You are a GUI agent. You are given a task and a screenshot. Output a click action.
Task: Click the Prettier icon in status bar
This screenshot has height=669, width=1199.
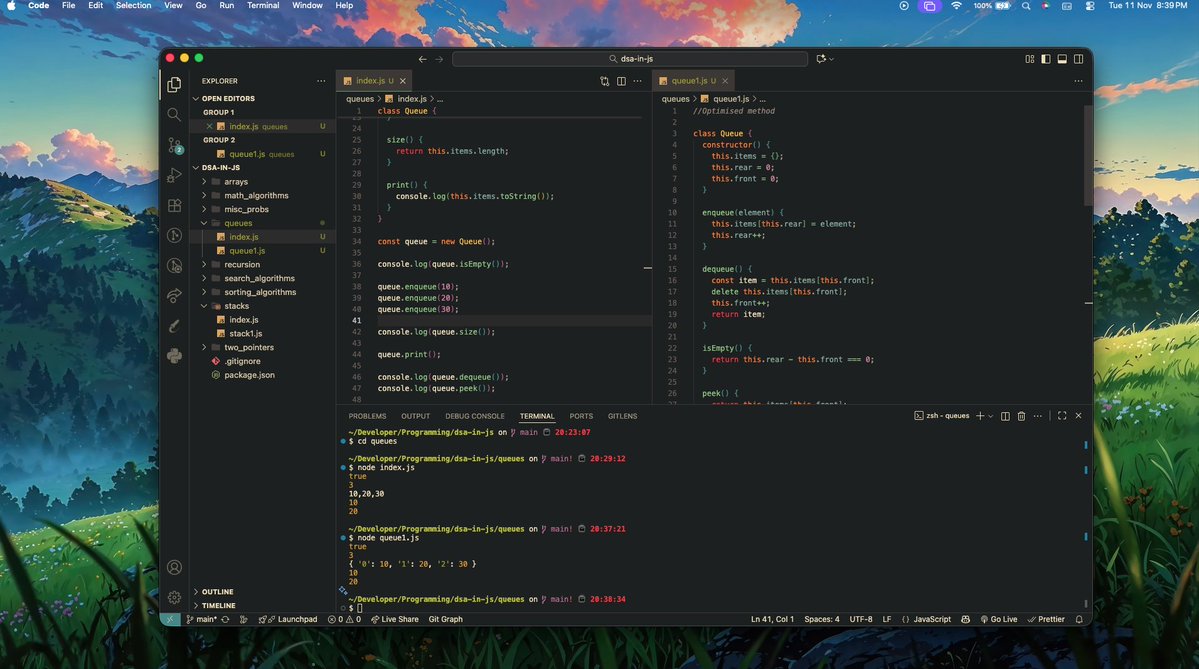point(1046,619)
